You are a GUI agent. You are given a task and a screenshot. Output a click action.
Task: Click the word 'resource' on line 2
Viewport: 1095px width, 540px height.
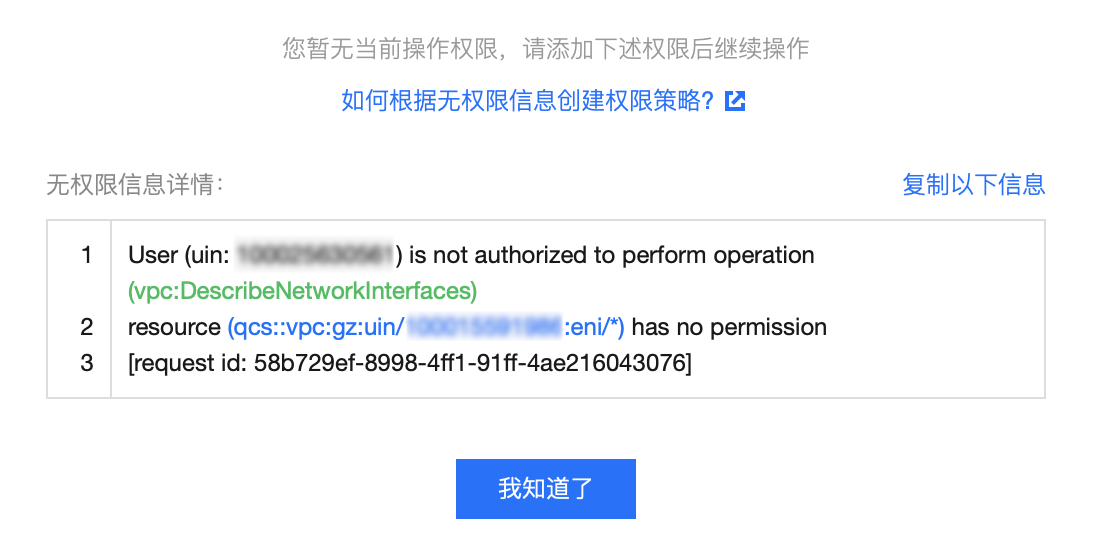[x=174, y=326]
